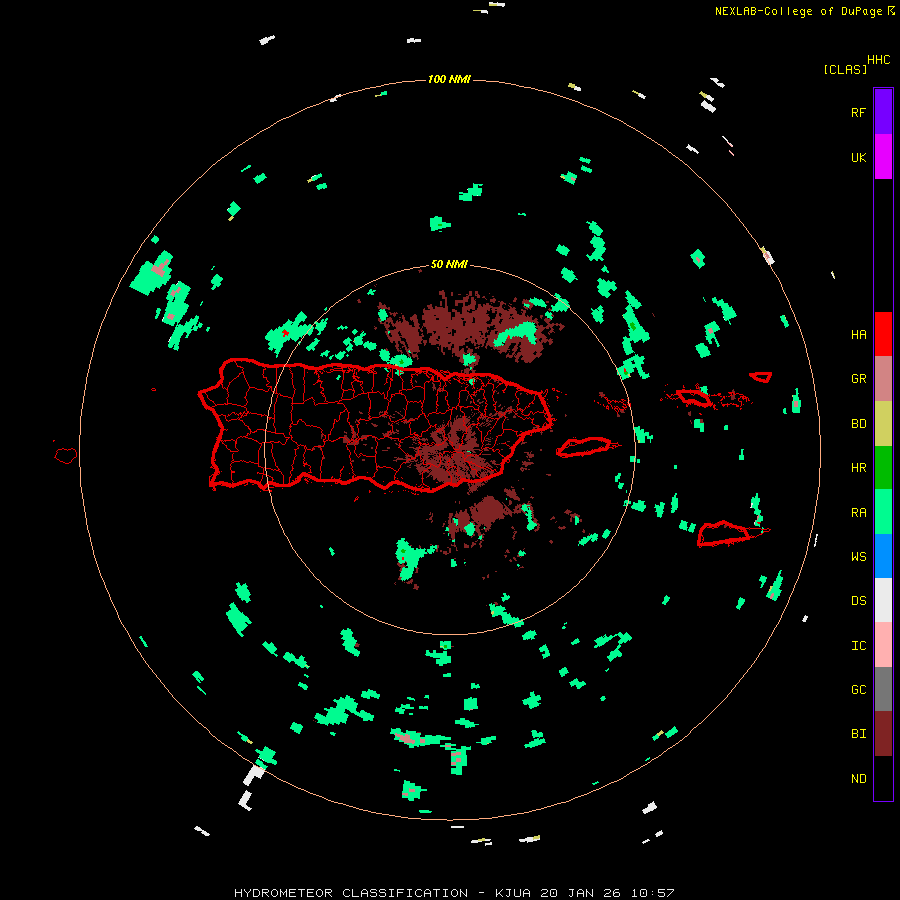Click the GR legend label
This screenshot has width=900, height=900.
click(858, 379)
